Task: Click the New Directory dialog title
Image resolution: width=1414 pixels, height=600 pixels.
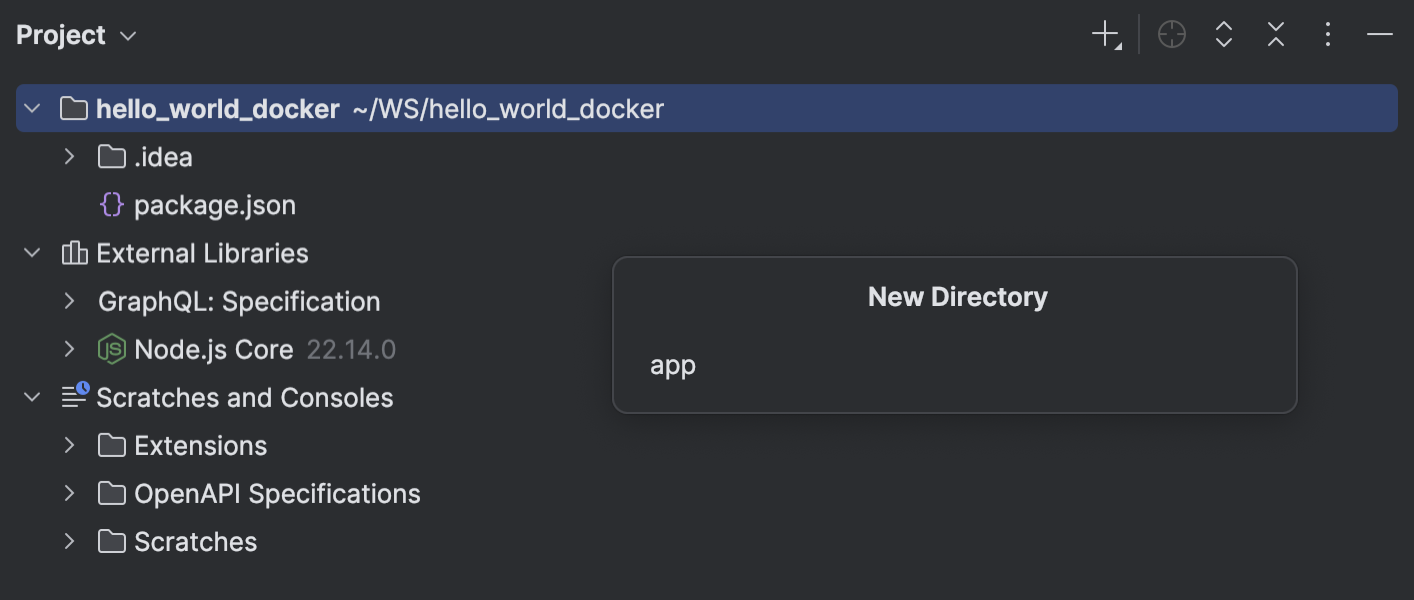Action: pyautogui.click(x=955, y=296)
